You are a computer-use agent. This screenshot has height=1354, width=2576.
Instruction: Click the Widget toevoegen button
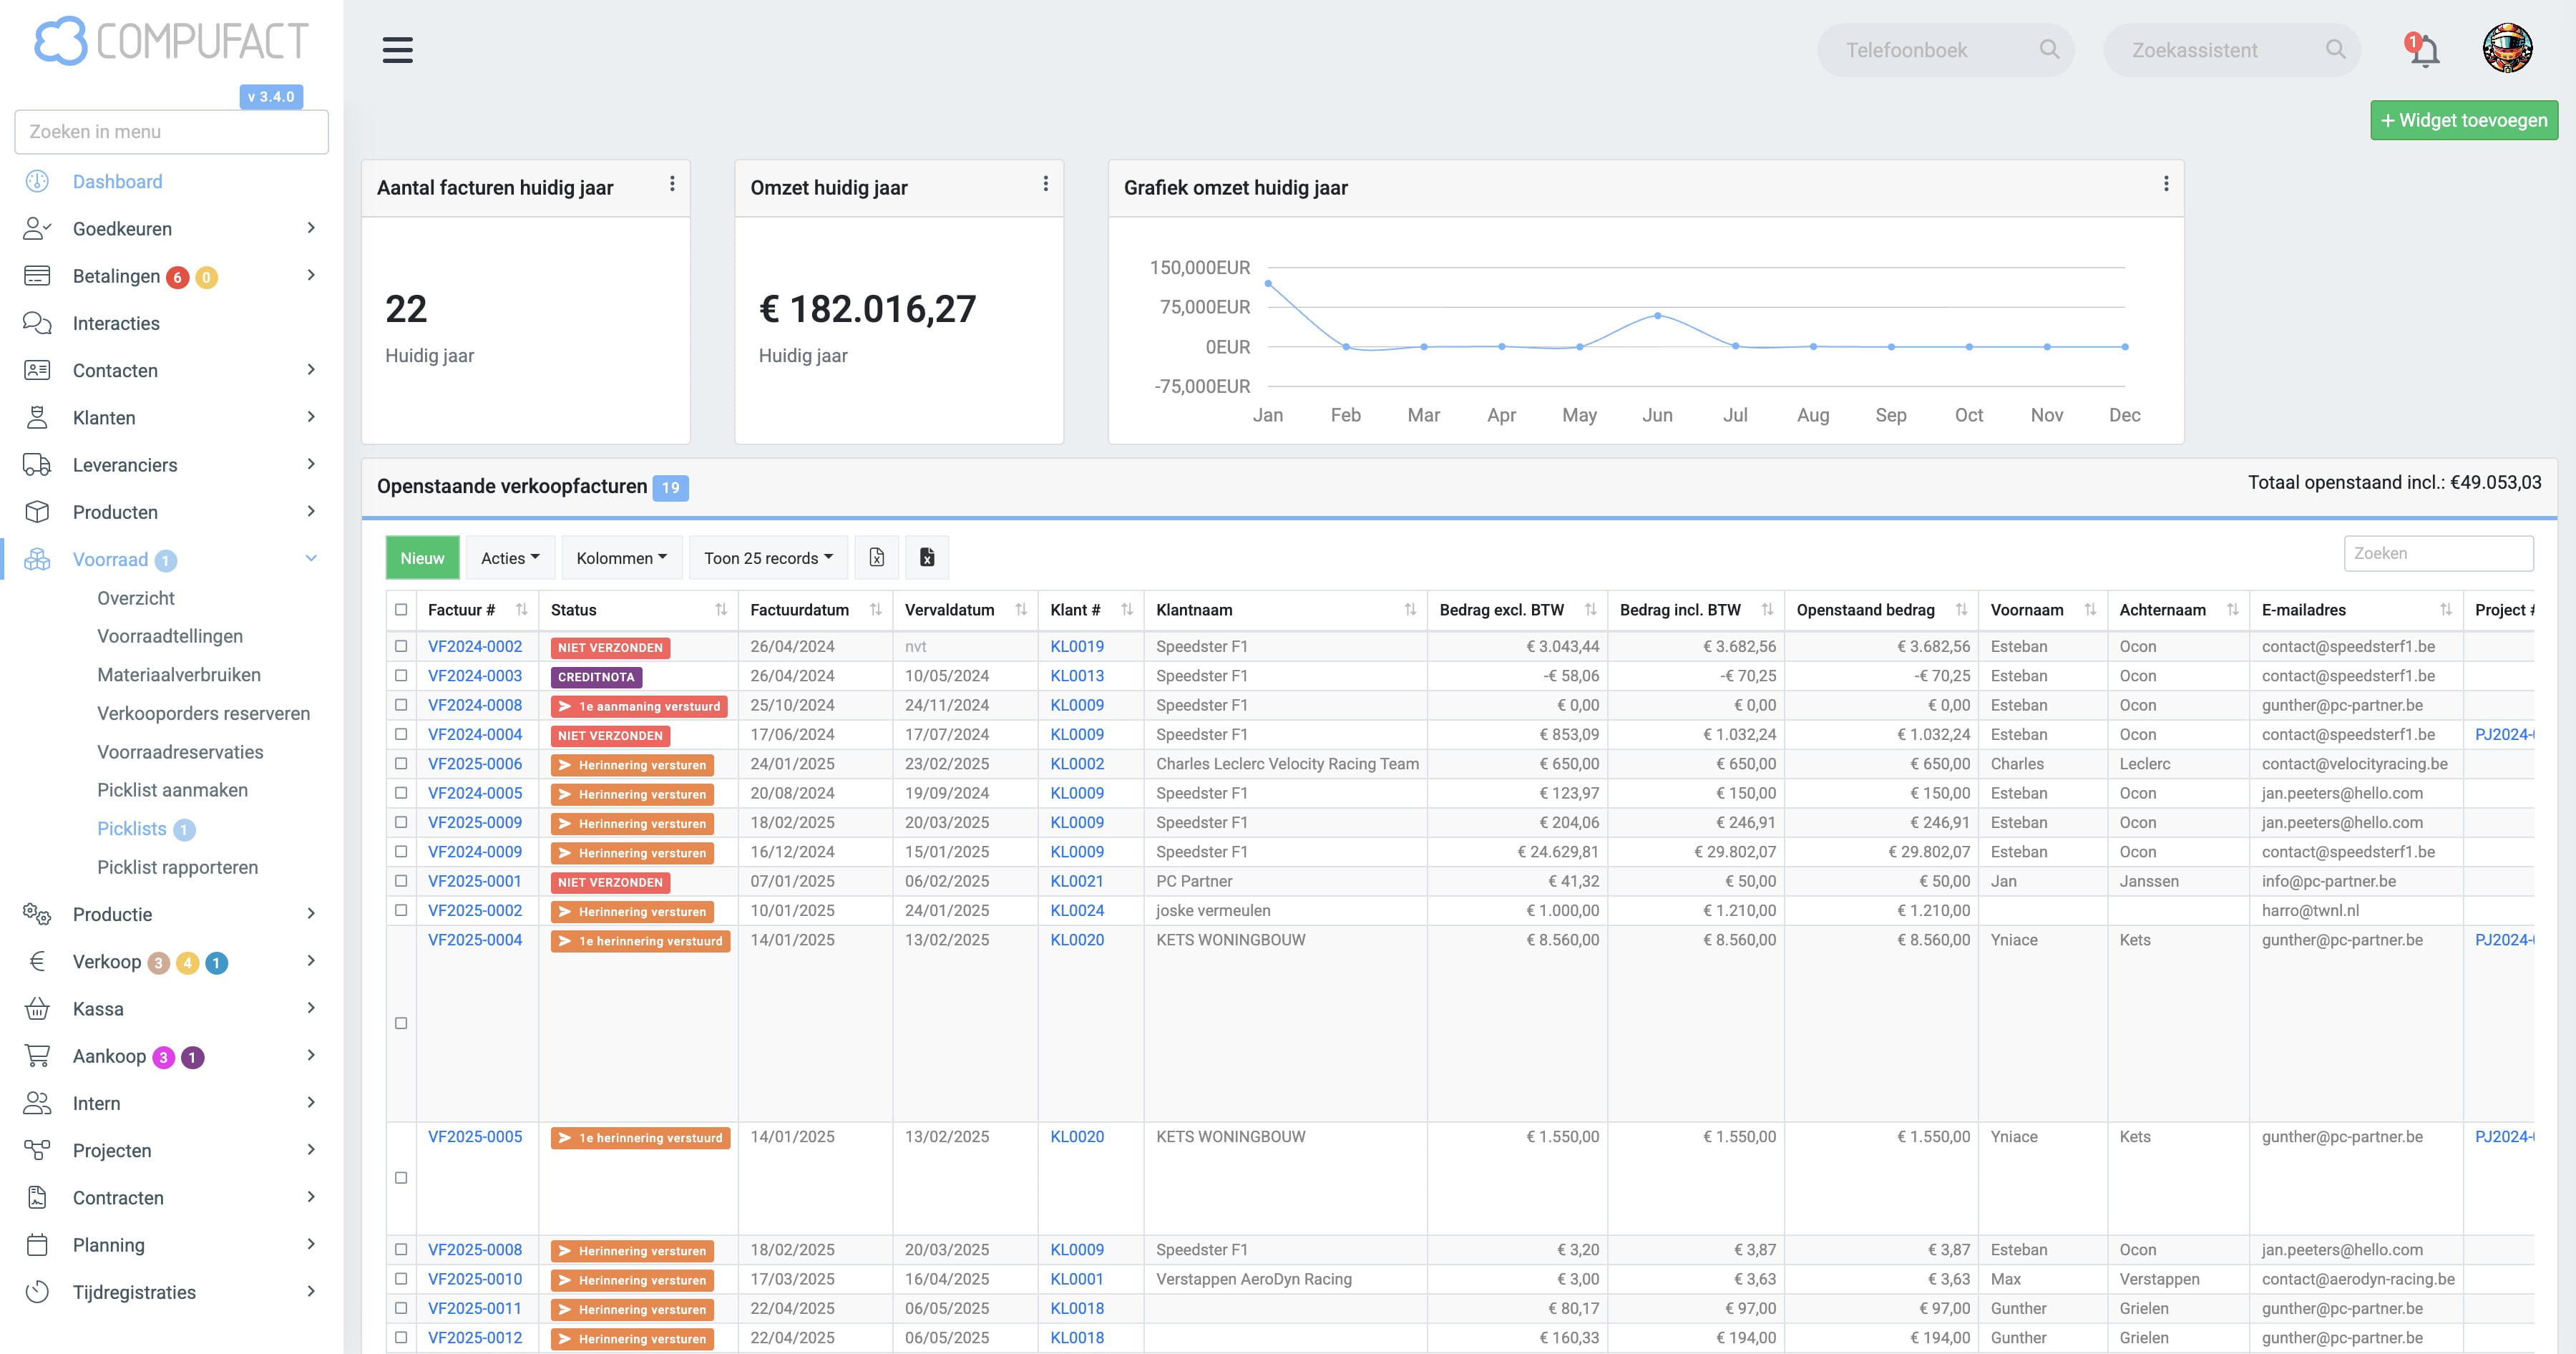2464,120
